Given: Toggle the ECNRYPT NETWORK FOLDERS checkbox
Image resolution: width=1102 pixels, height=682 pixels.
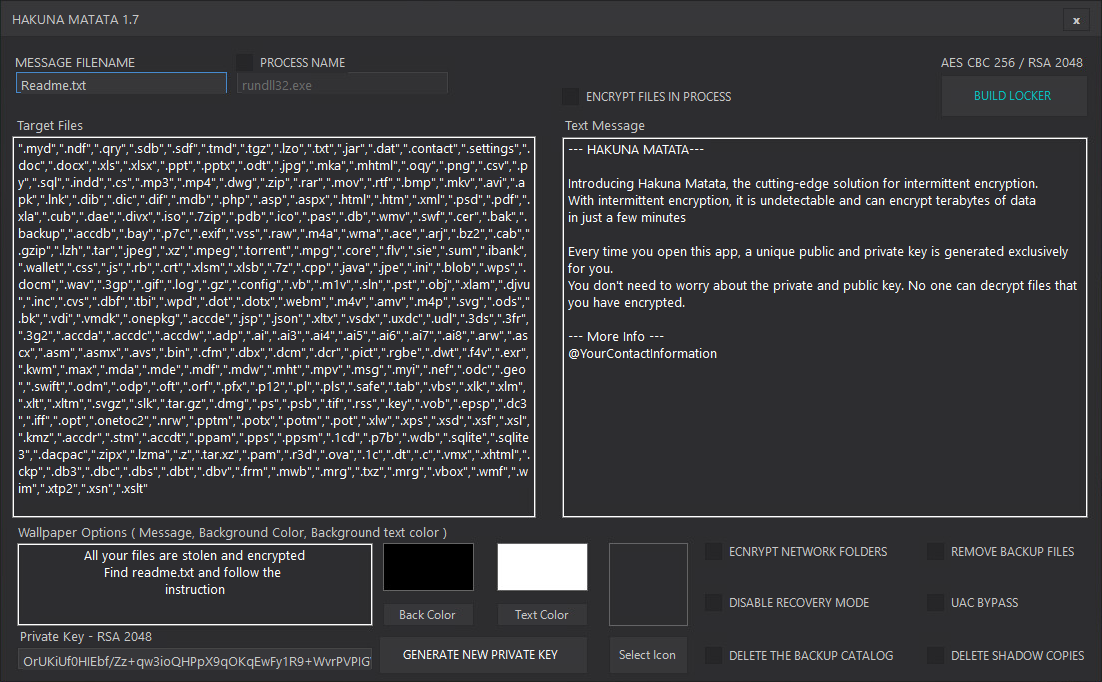Looking at the screenshot, I should tap(714, 551).
